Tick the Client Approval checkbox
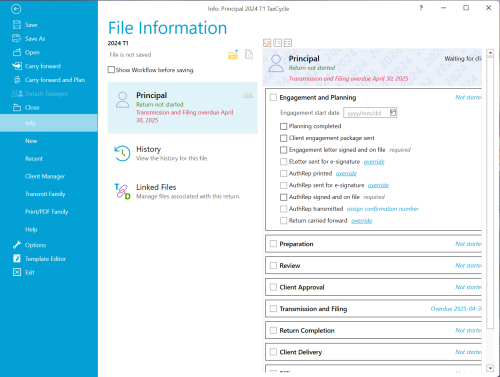This screenshot has width=500, height=377. pos(273,287)
